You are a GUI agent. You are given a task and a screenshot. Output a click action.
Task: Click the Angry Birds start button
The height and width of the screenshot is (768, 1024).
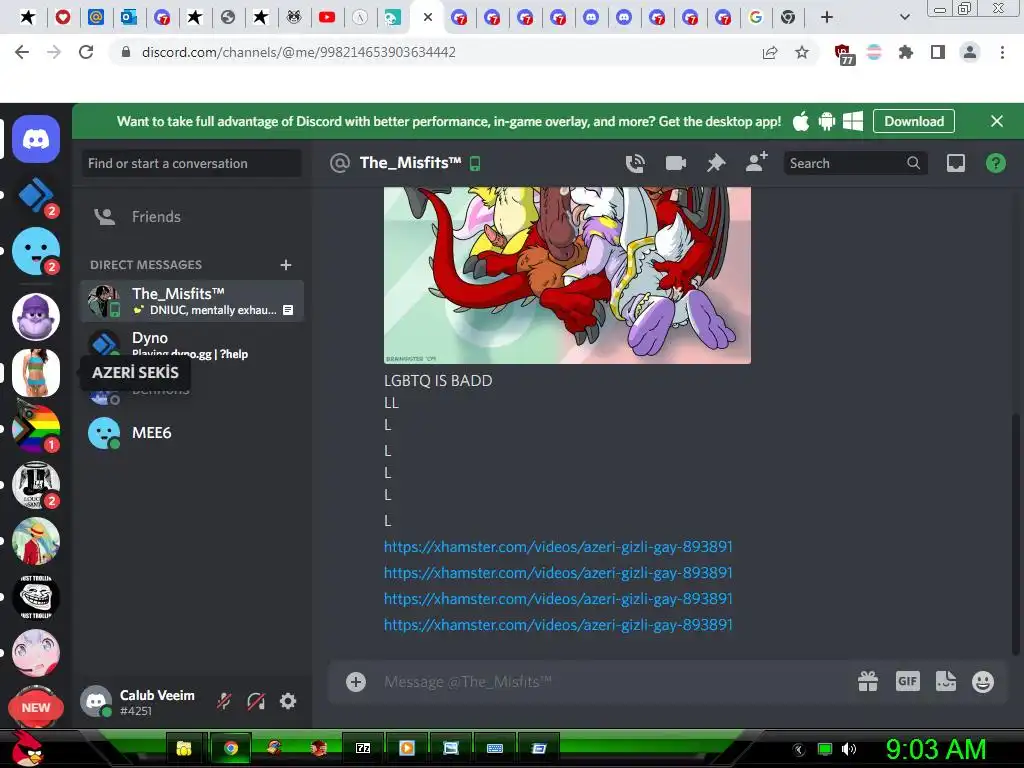tap(26, 747)
